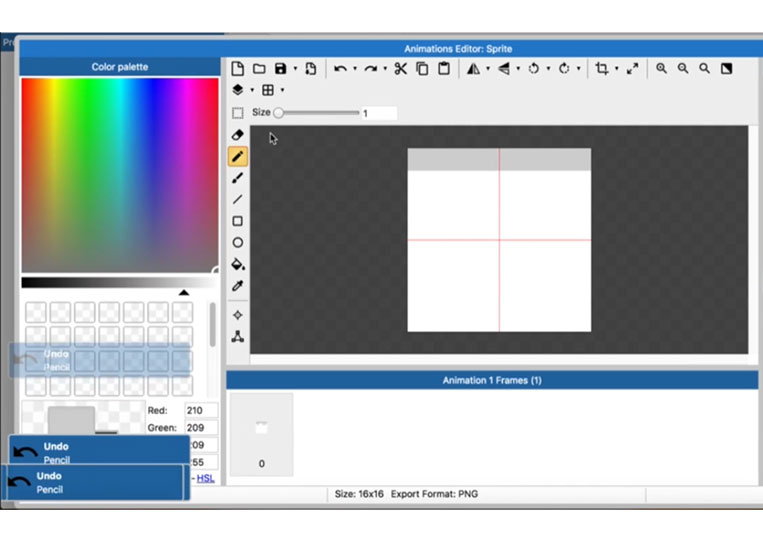Click the Layers stack icon
This screenshot has height=541, width=763.
tap(237, 90)
